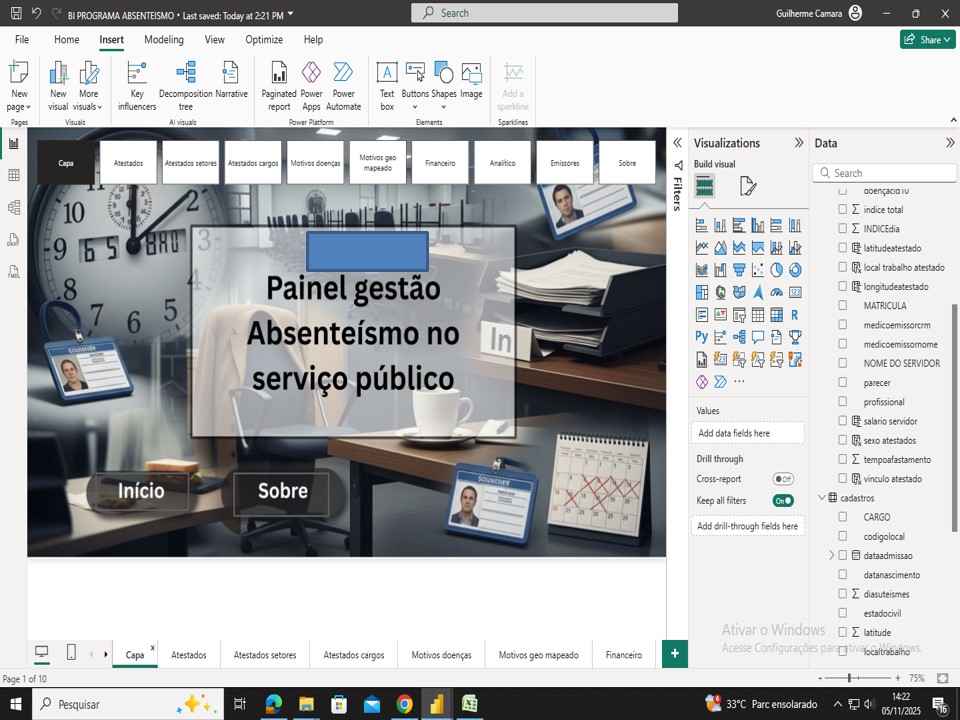Switch to Table view in left sidebar
Image resolution: width=960 pixels, height=720 pixels.
(x=14, y=176)
